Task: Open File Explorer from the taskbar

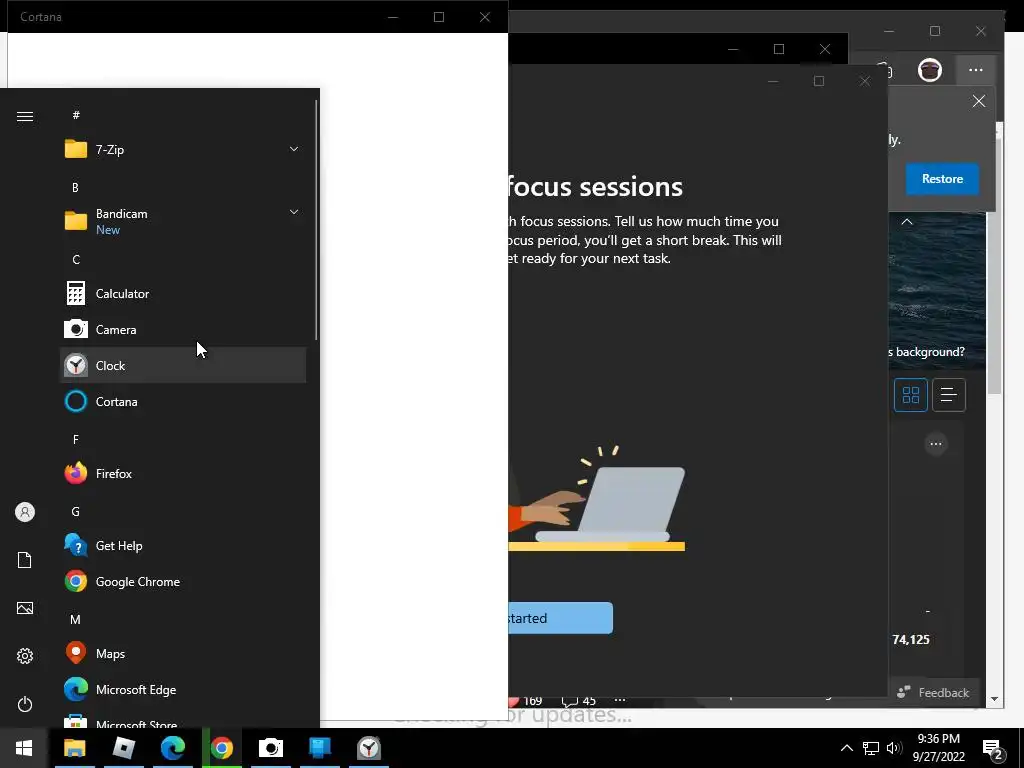Action: (74, 748)
